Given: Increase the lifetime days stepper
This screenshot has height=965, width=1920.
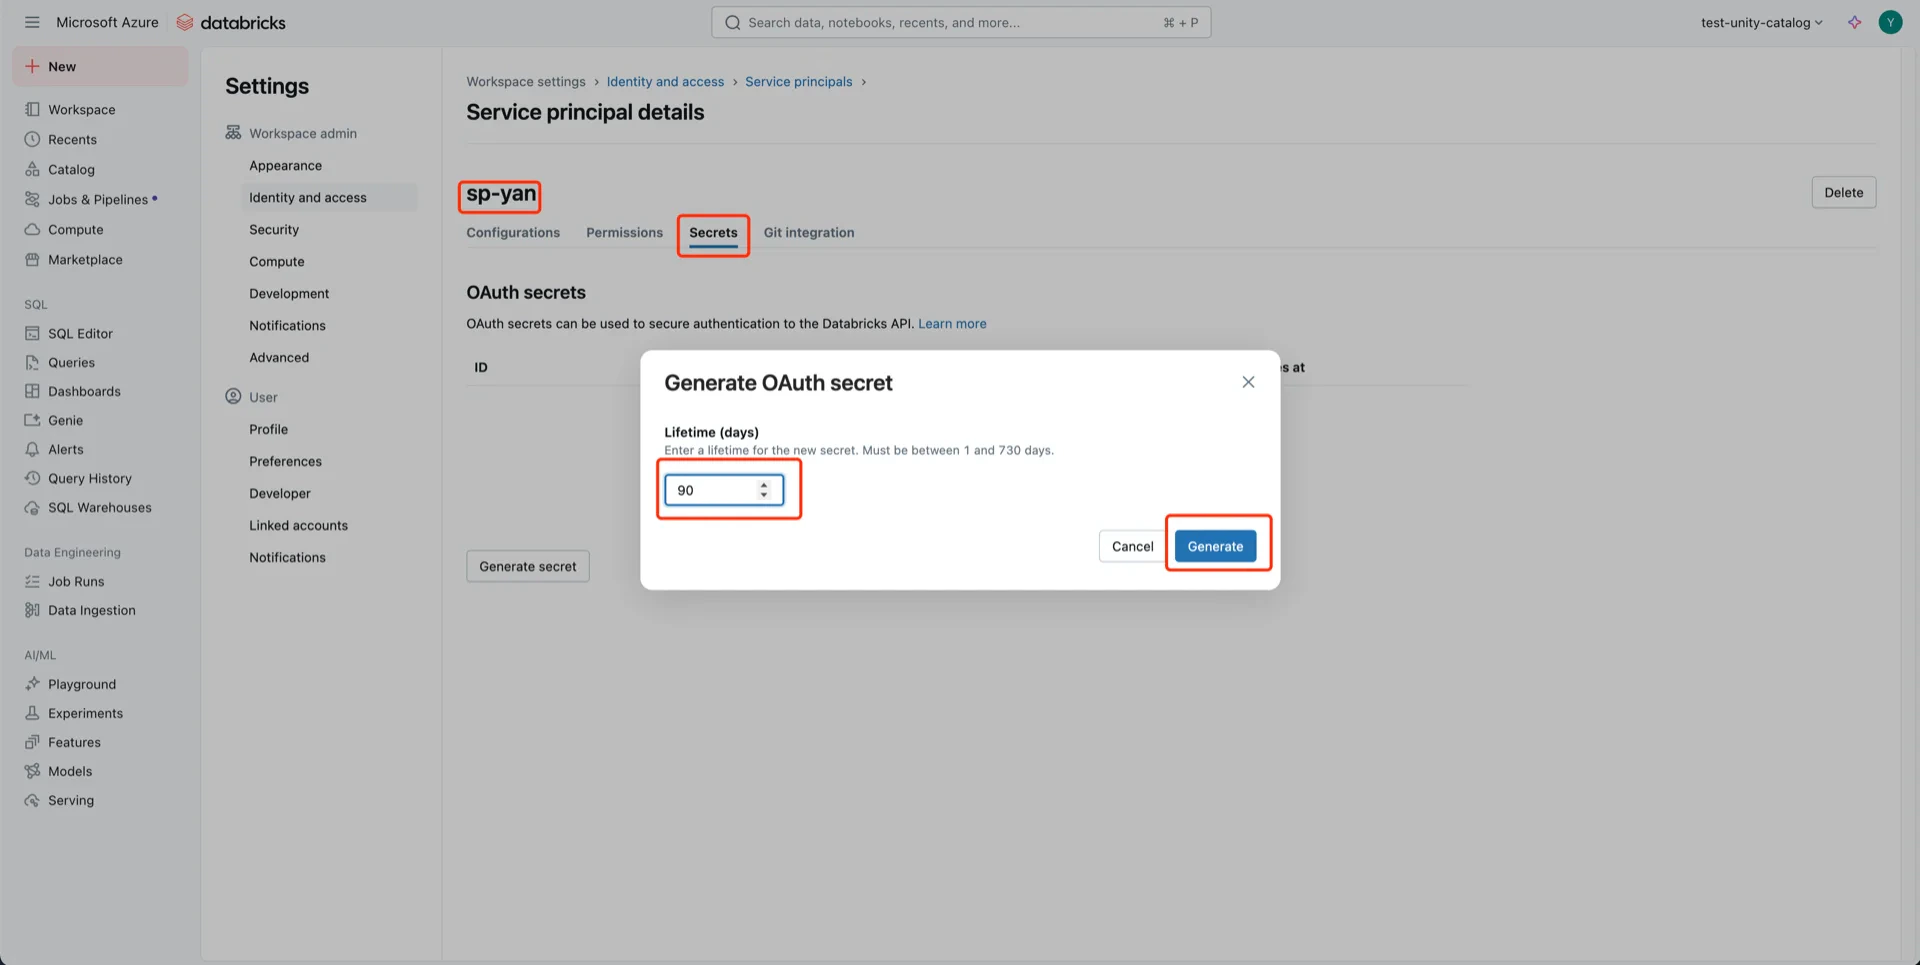Looking at the screenshot, I should (x=764, y=484).
